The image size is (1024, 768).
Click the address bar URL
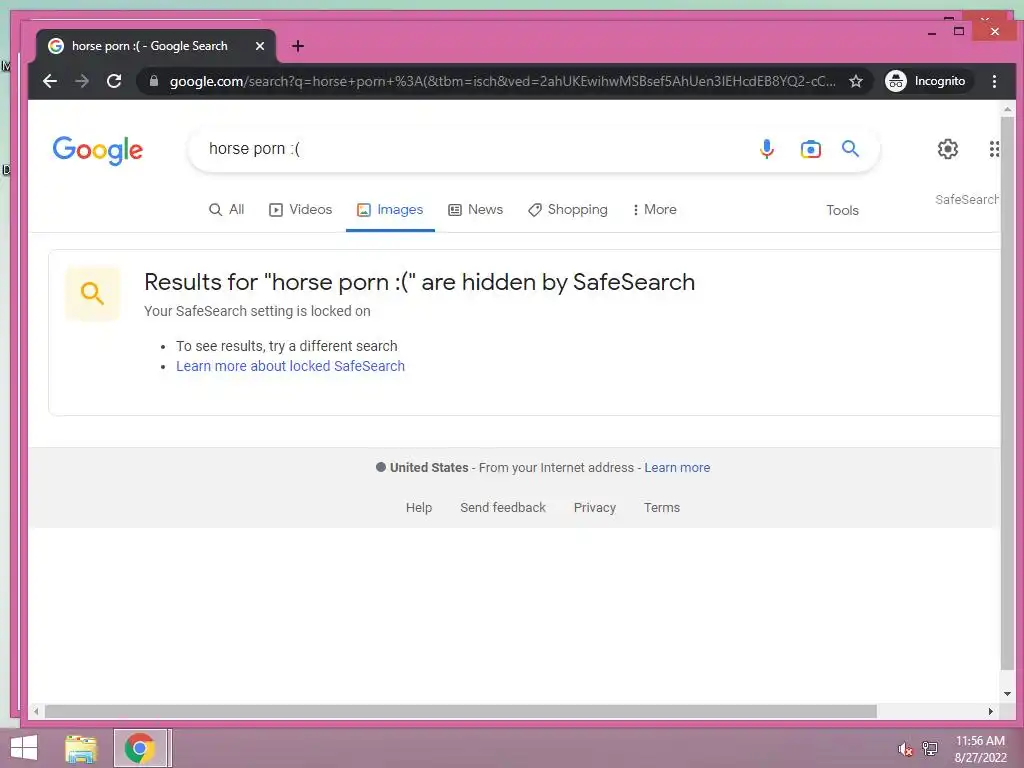pyautogui.click(x=503, y=81)
